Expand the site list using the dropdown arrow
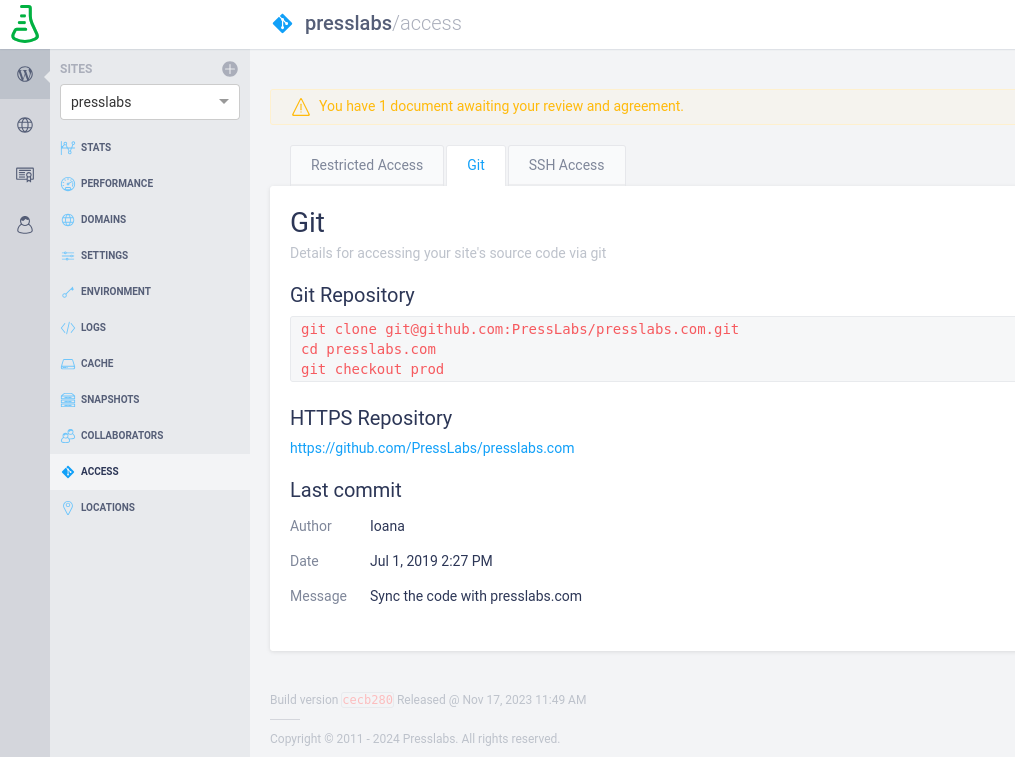Image resolution: width=1015 pixels, height=757 pixels. click(x=224, y=102)
